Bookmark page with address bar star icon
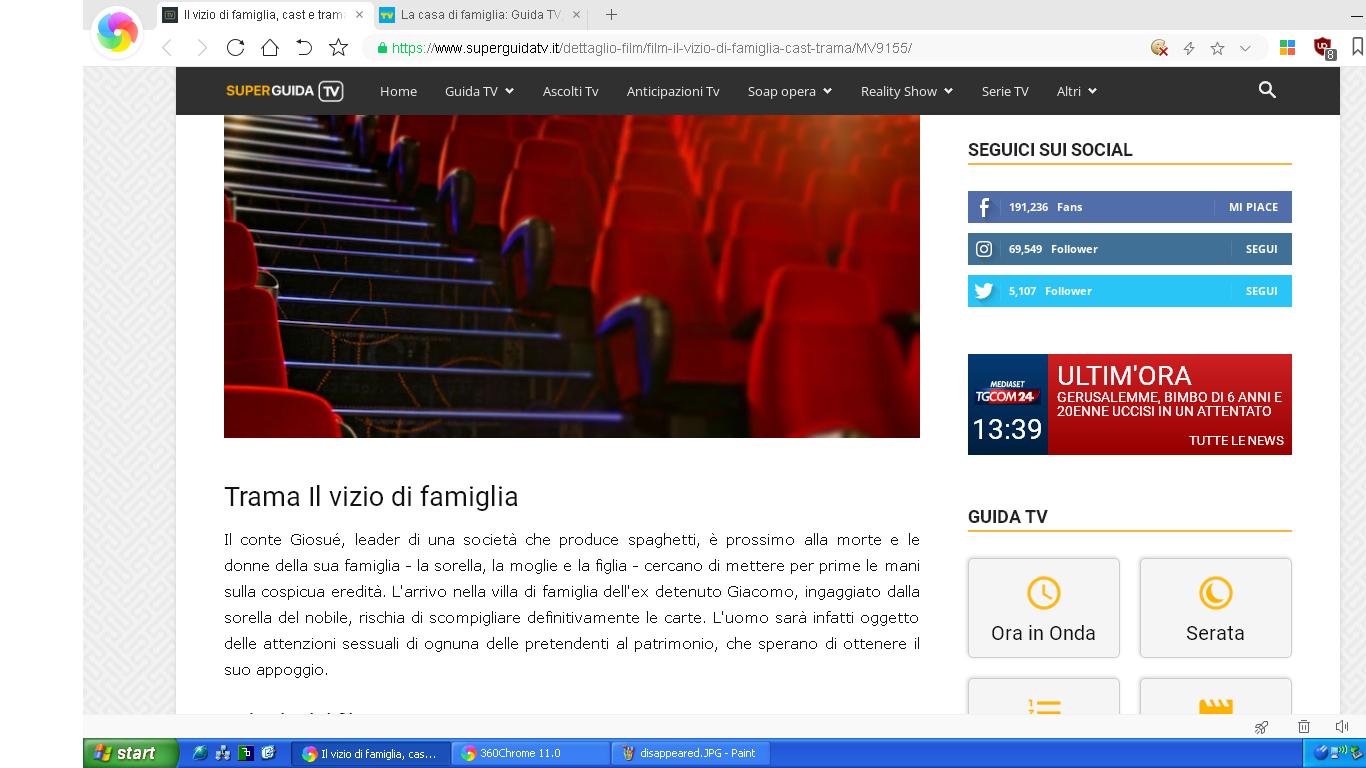 click(1217, 48)
